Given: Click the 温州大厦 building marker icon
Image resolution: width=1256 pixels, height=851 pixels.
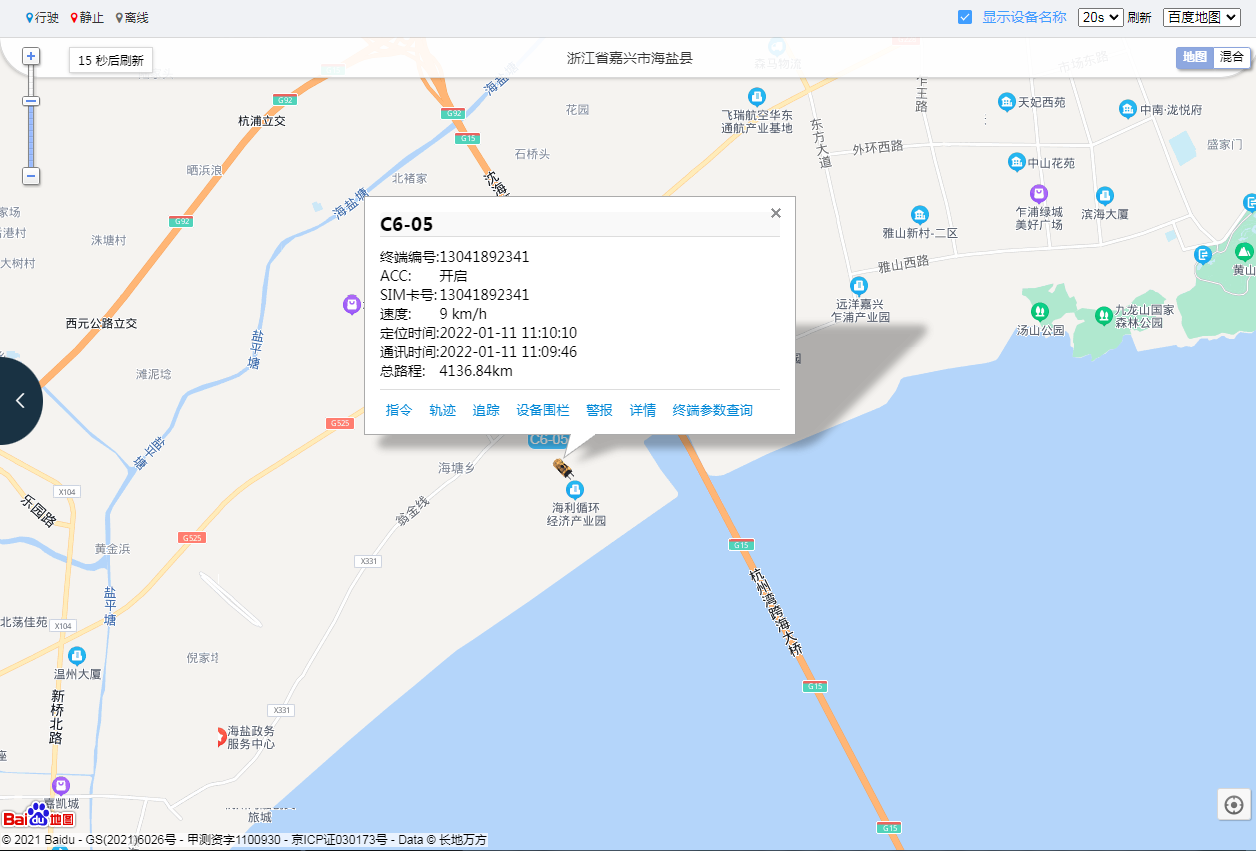Looking at the screenshot, I should [x=77, y=656].
